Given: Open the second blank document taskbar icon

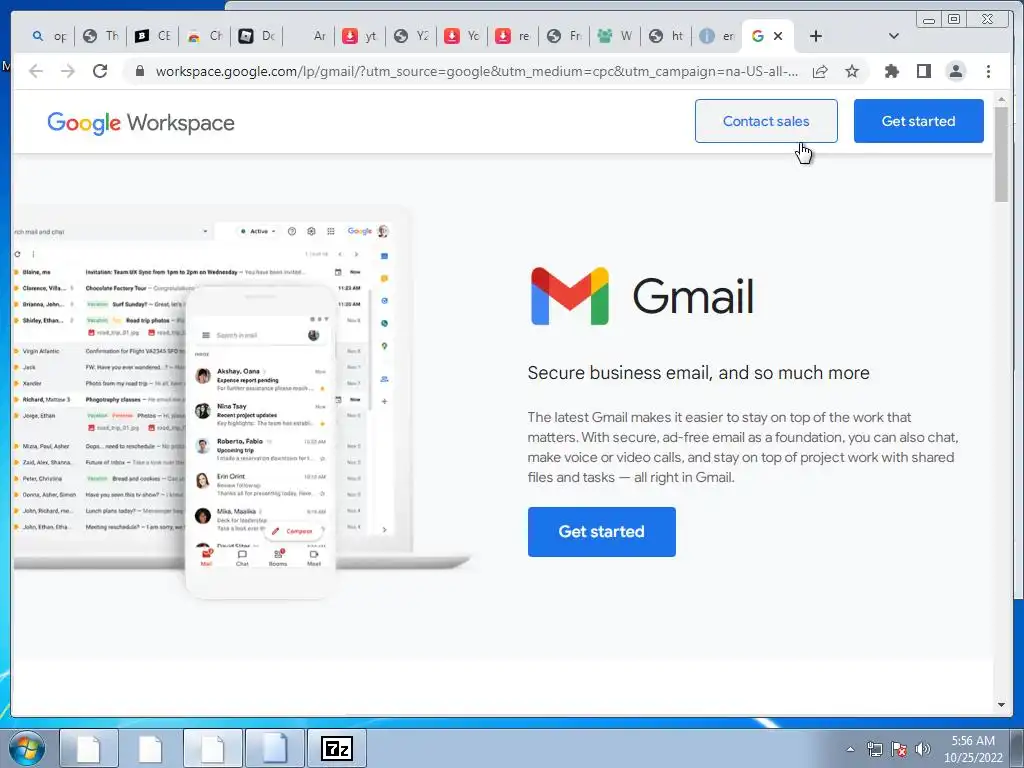Looking at the screenshot, I should click(150, 748).
